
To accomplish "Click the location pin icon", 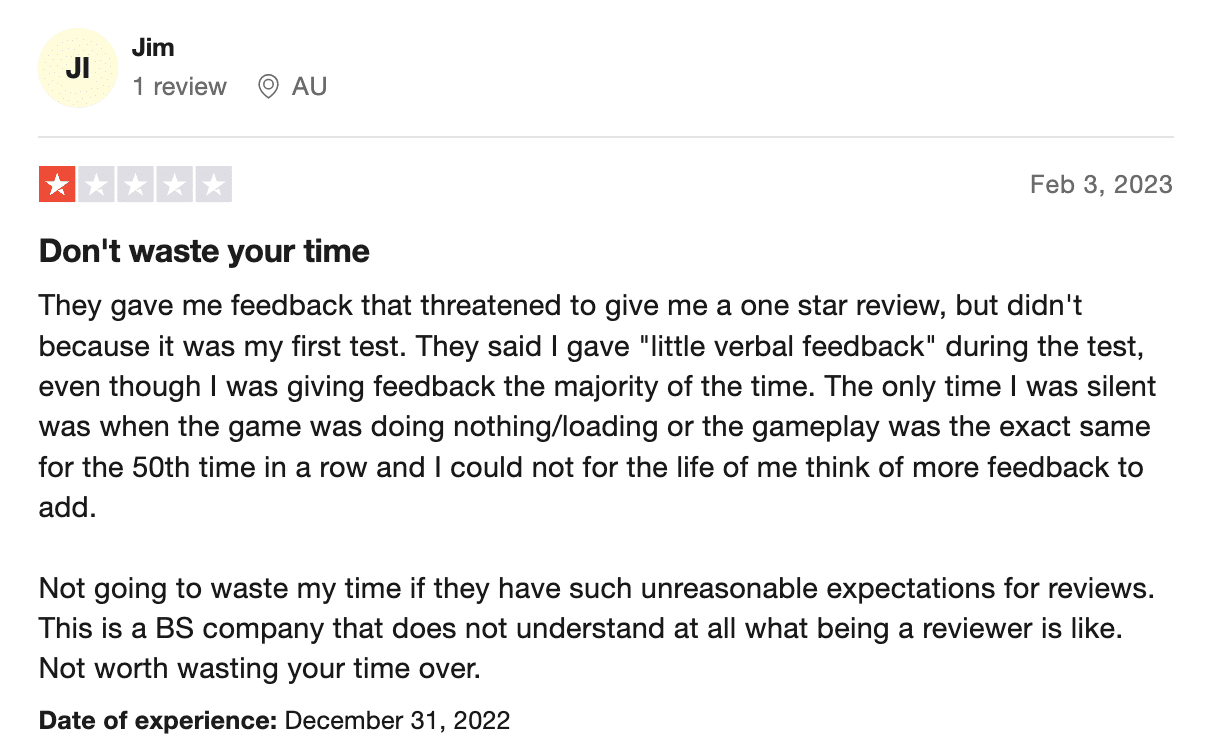I will click(268, 87).
